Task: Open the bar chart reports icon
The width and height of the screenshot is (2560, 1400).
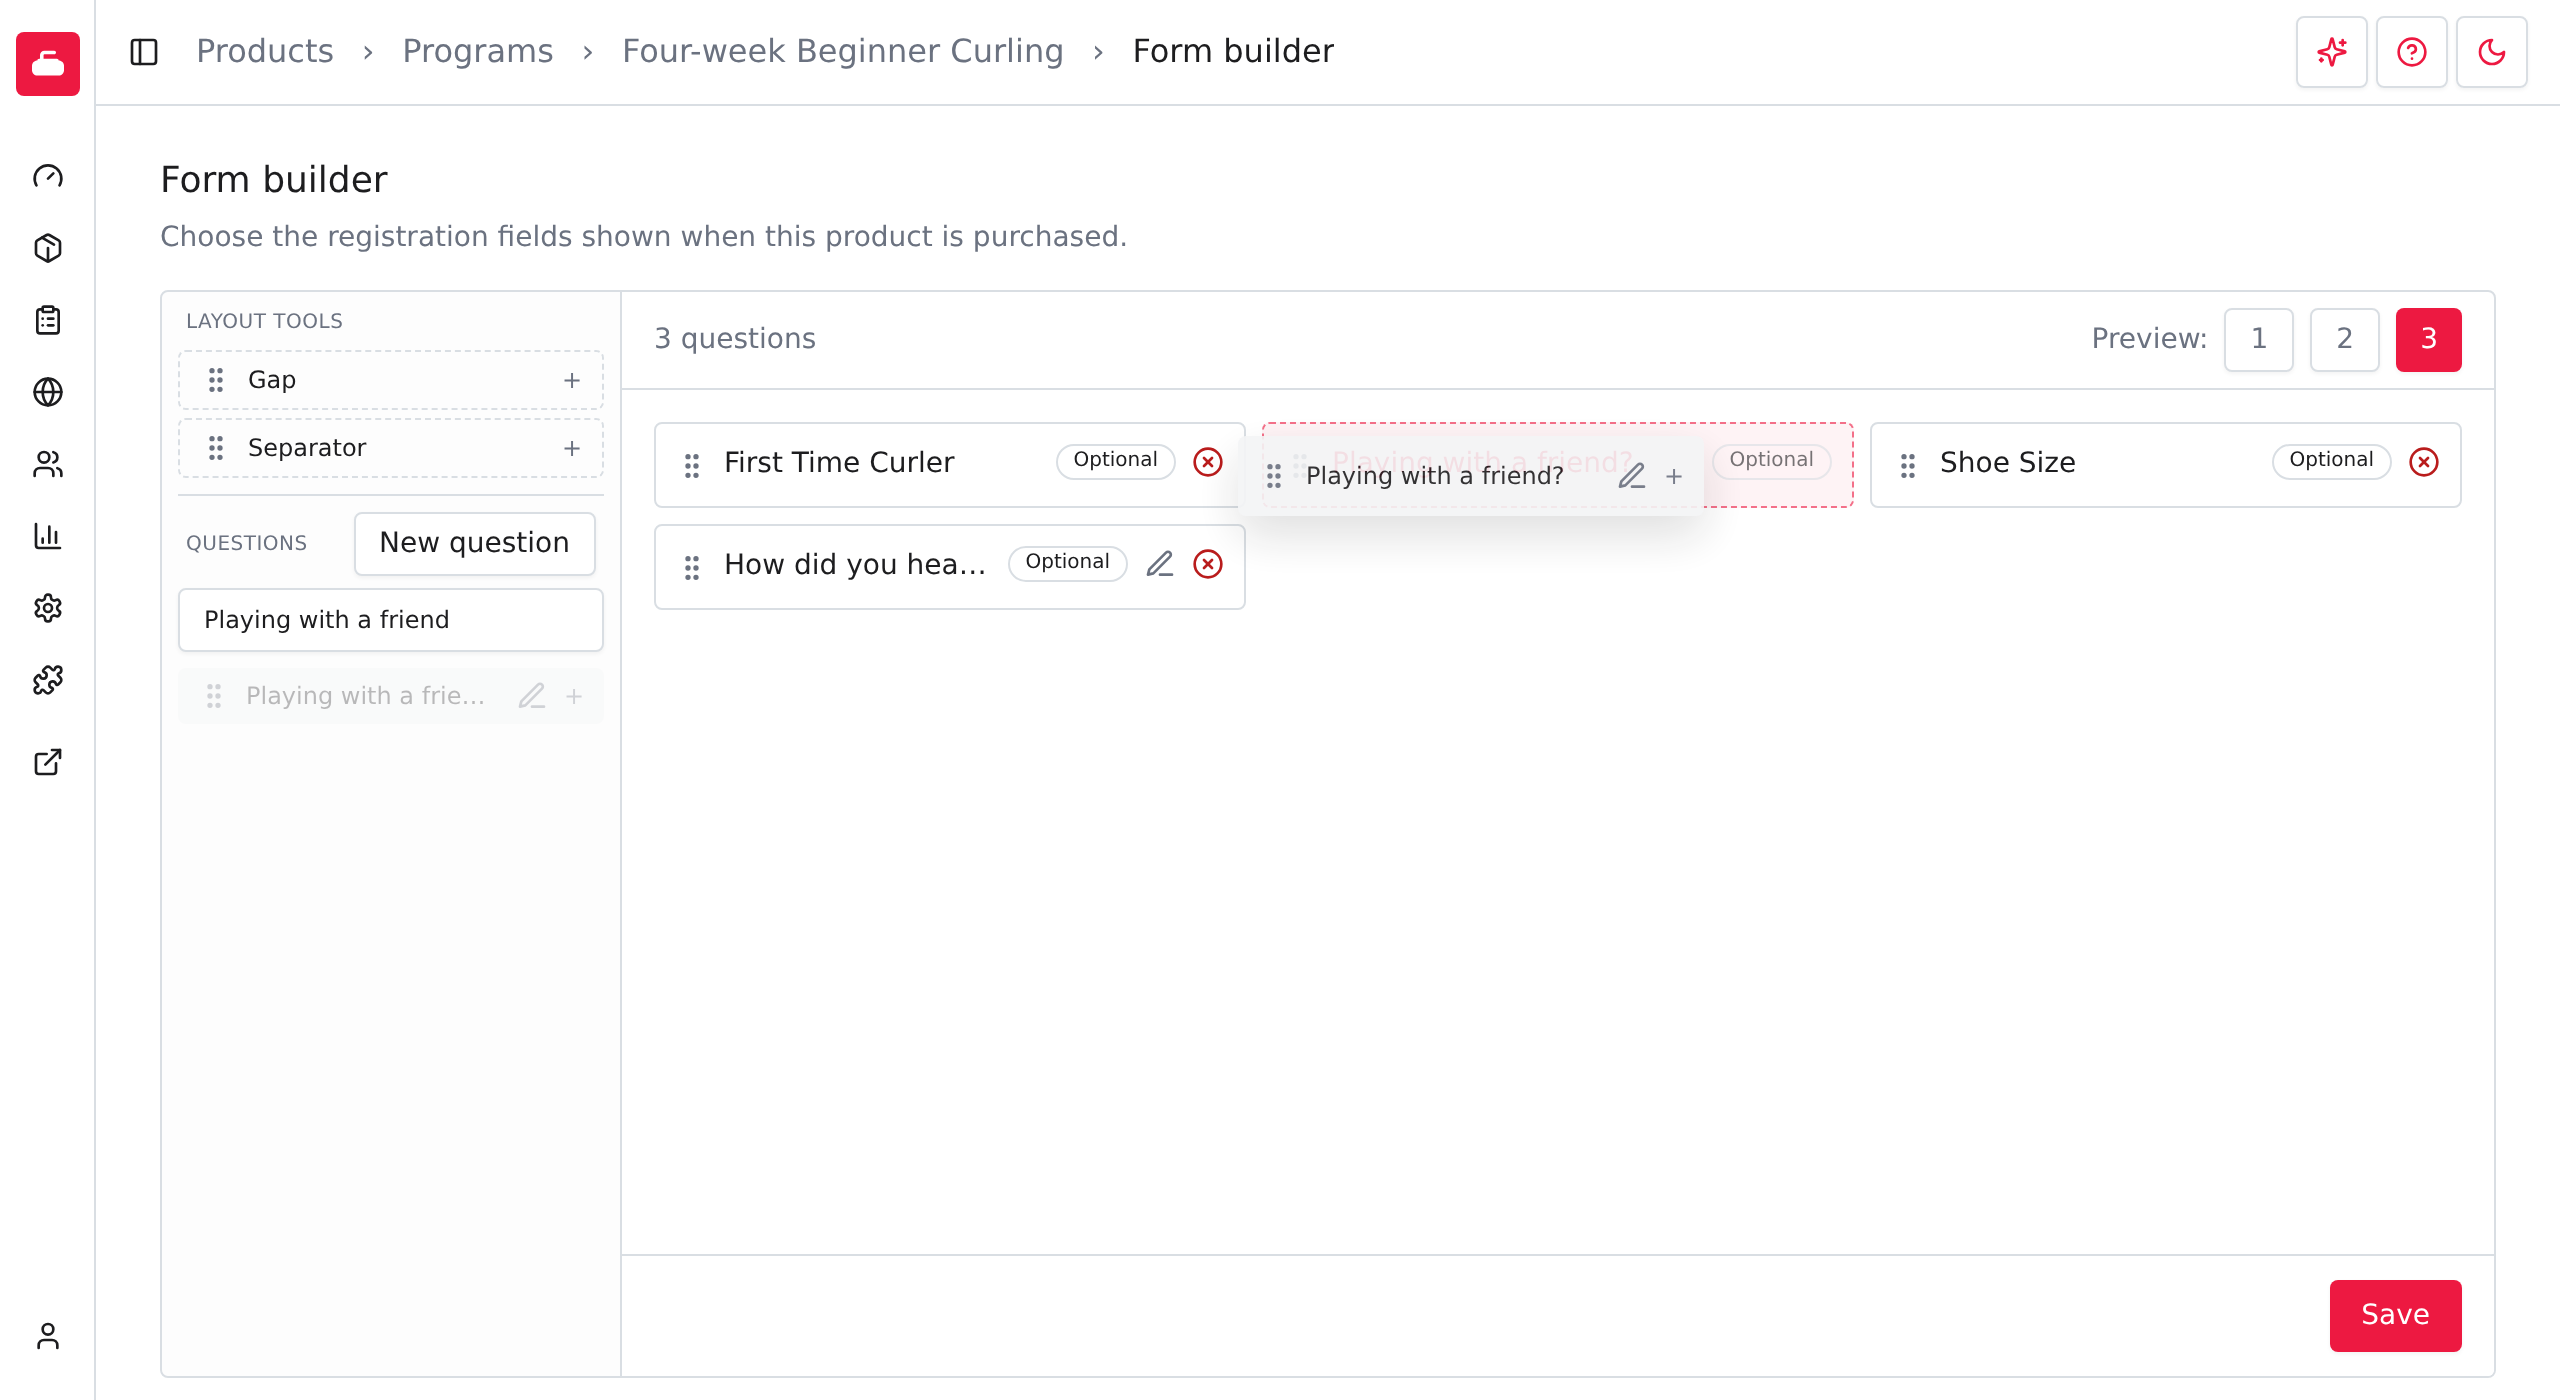Action: (48, 536)
